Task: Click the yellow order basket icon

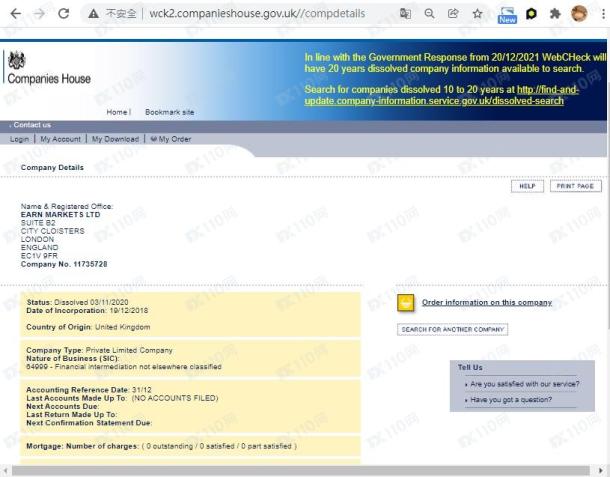Action: [405, 303]
